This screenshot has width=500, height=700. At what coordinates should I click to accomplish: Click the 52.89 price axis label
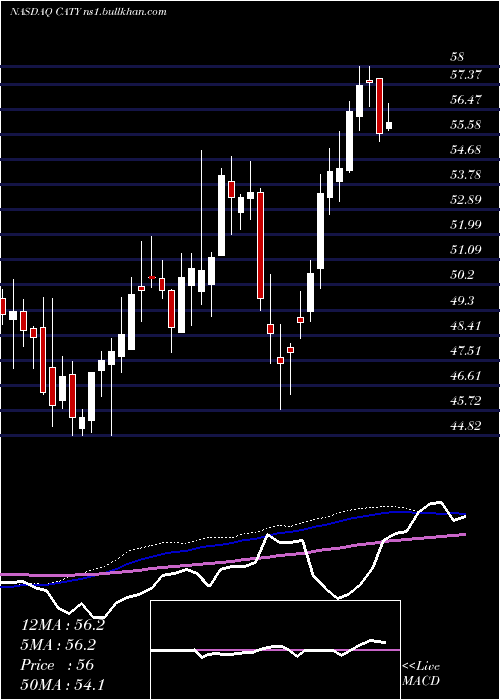click(466, 200)
